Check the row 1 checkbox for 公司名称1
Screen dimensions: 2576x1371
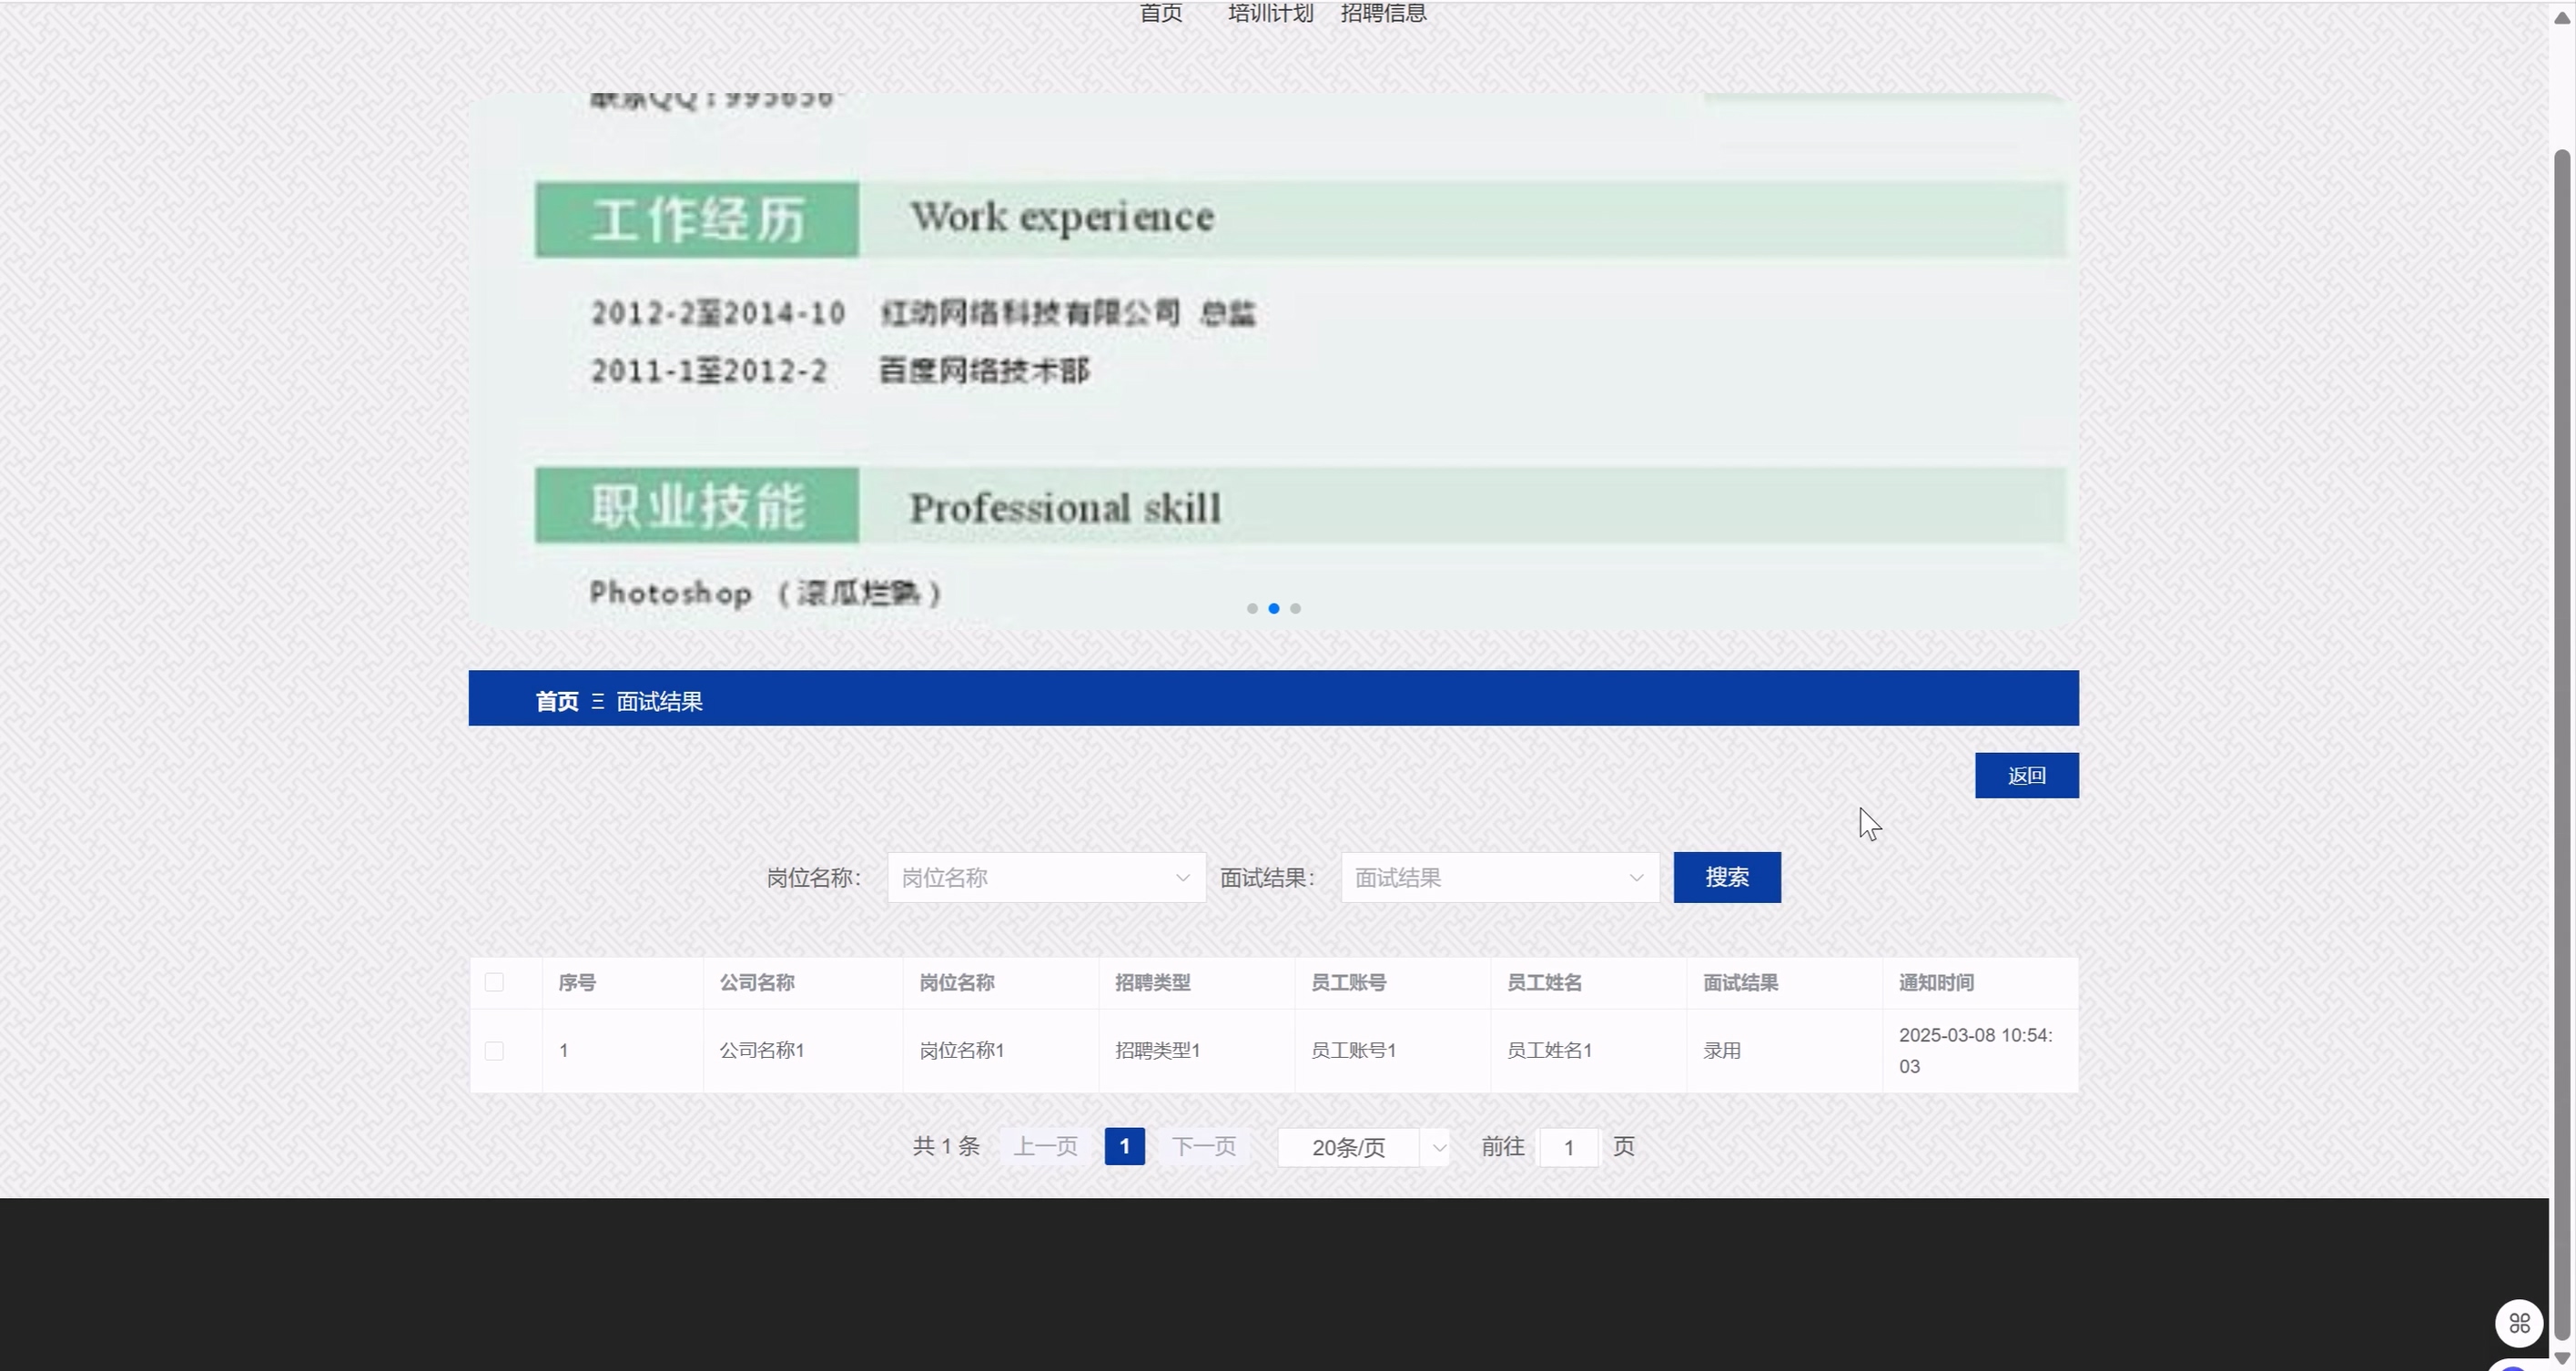click(494, 1051)
